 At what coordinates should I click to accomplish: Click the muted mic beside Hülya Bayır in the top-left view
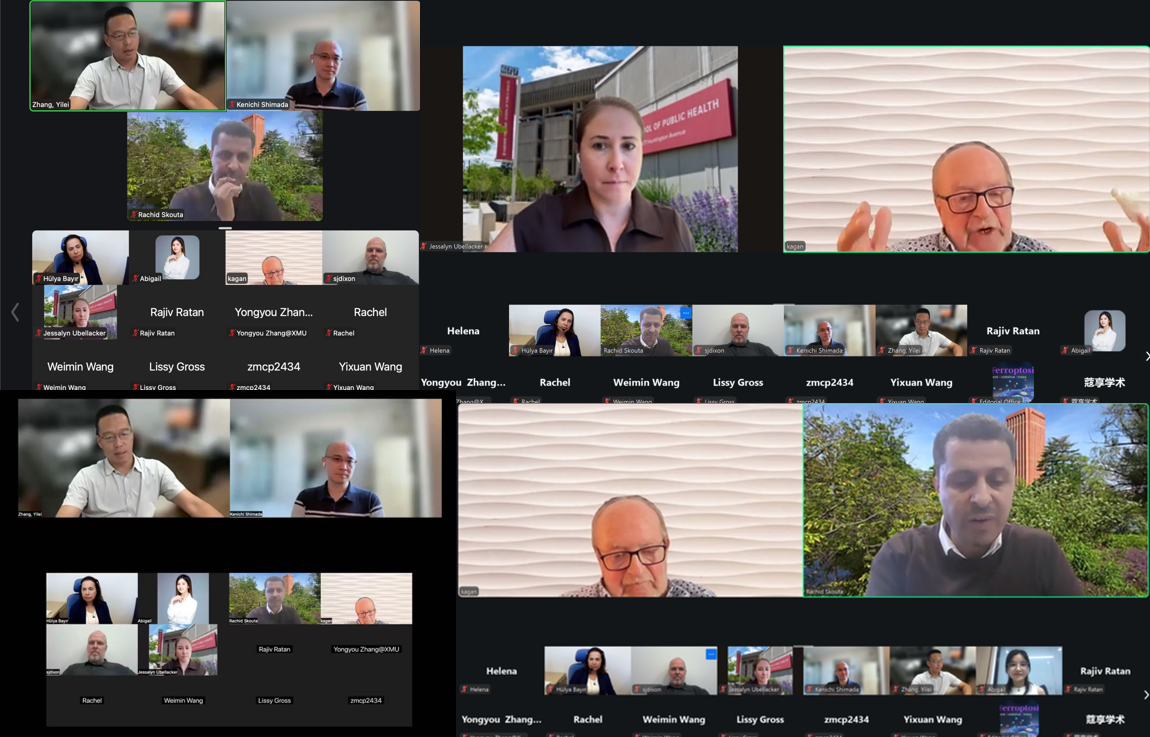tap(39, 279)
